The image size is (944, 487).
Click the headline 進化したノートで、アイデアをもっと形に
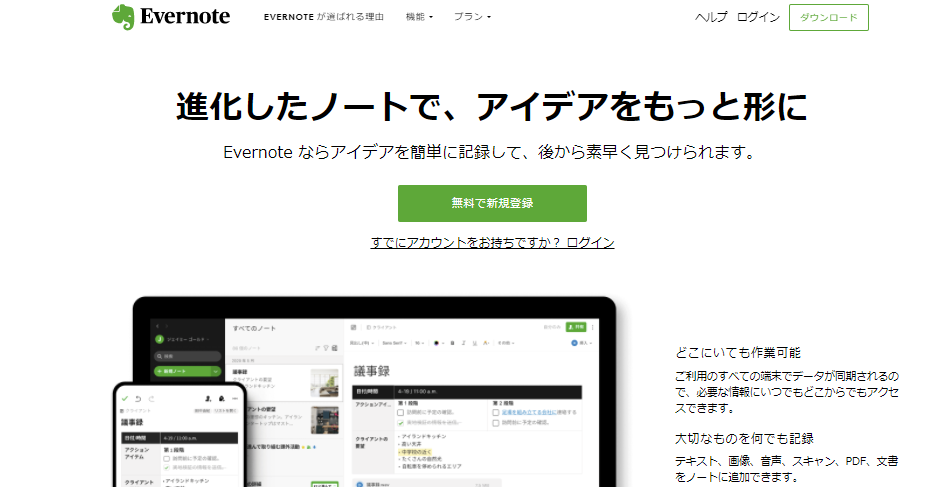492,107
